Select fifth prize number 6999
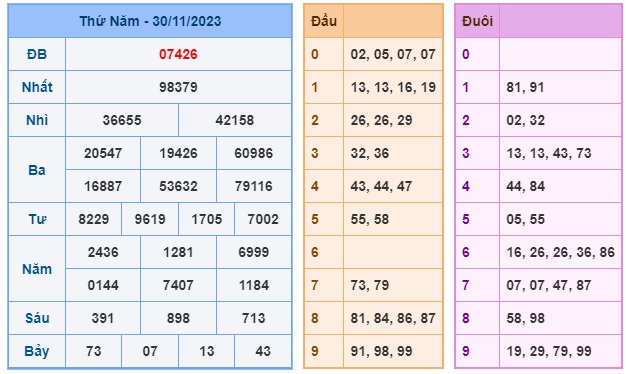 254,252
